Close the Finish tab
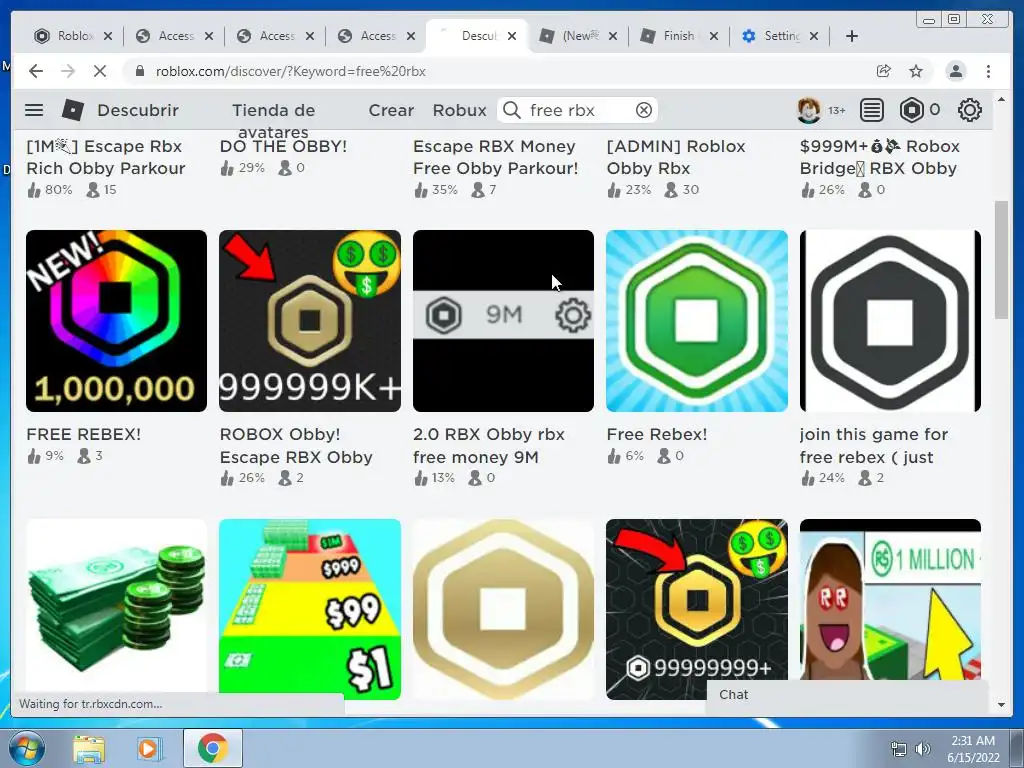 click(714, 36)
